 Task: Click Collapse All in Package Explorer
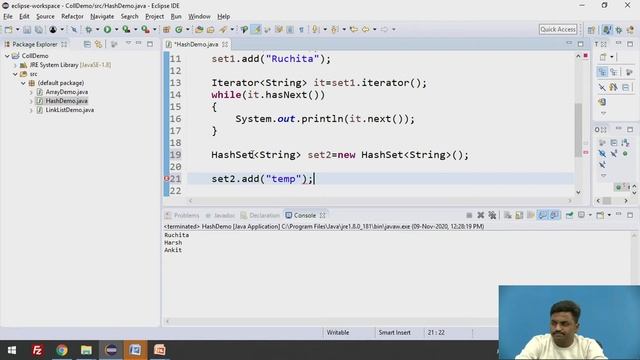pyautogui.click(x=87, y=44)
